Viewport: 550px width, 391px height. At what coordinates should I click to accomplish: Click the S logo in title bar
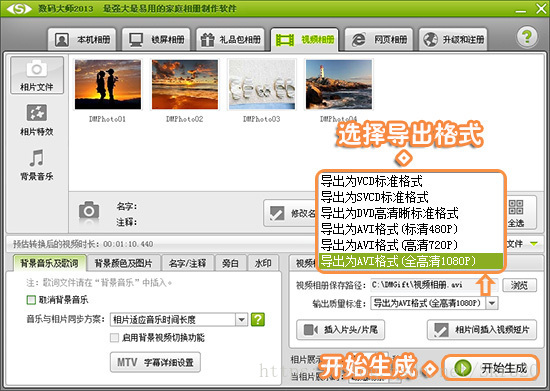click(x=19, y=9)
